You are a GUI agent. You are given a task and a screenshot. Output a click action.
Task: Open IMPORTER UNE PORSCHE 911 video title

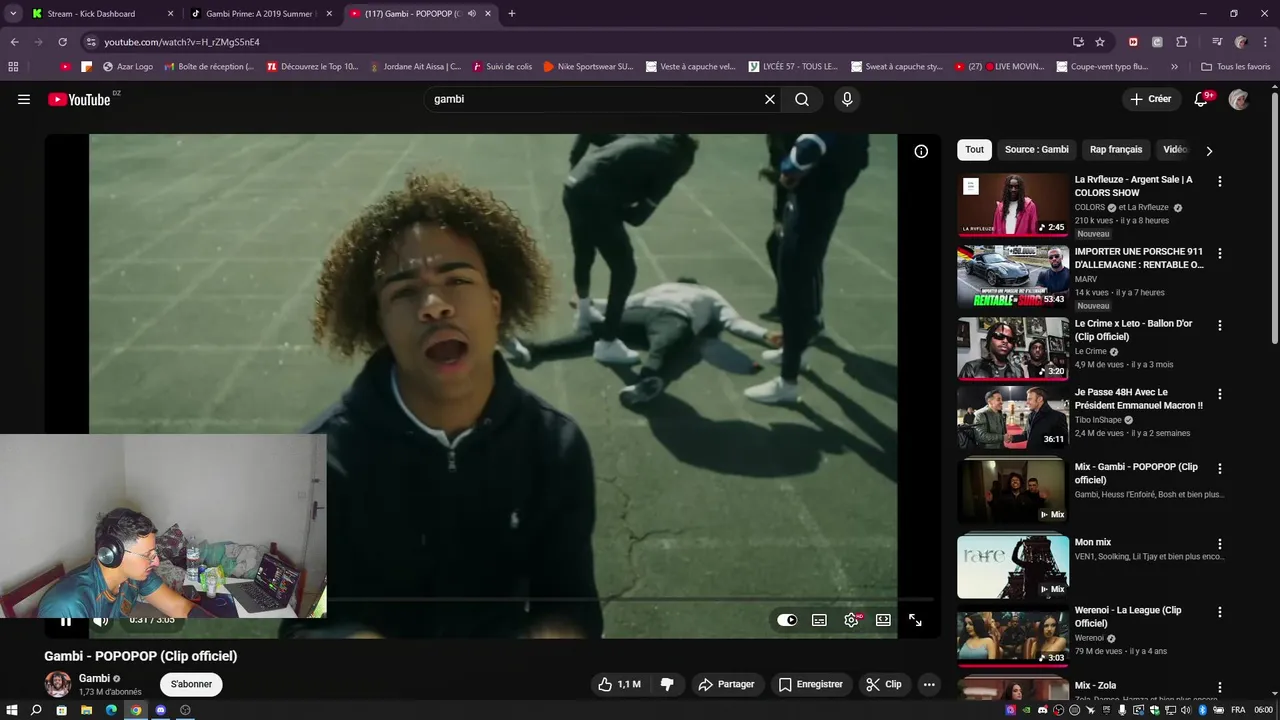point(1139,258)
